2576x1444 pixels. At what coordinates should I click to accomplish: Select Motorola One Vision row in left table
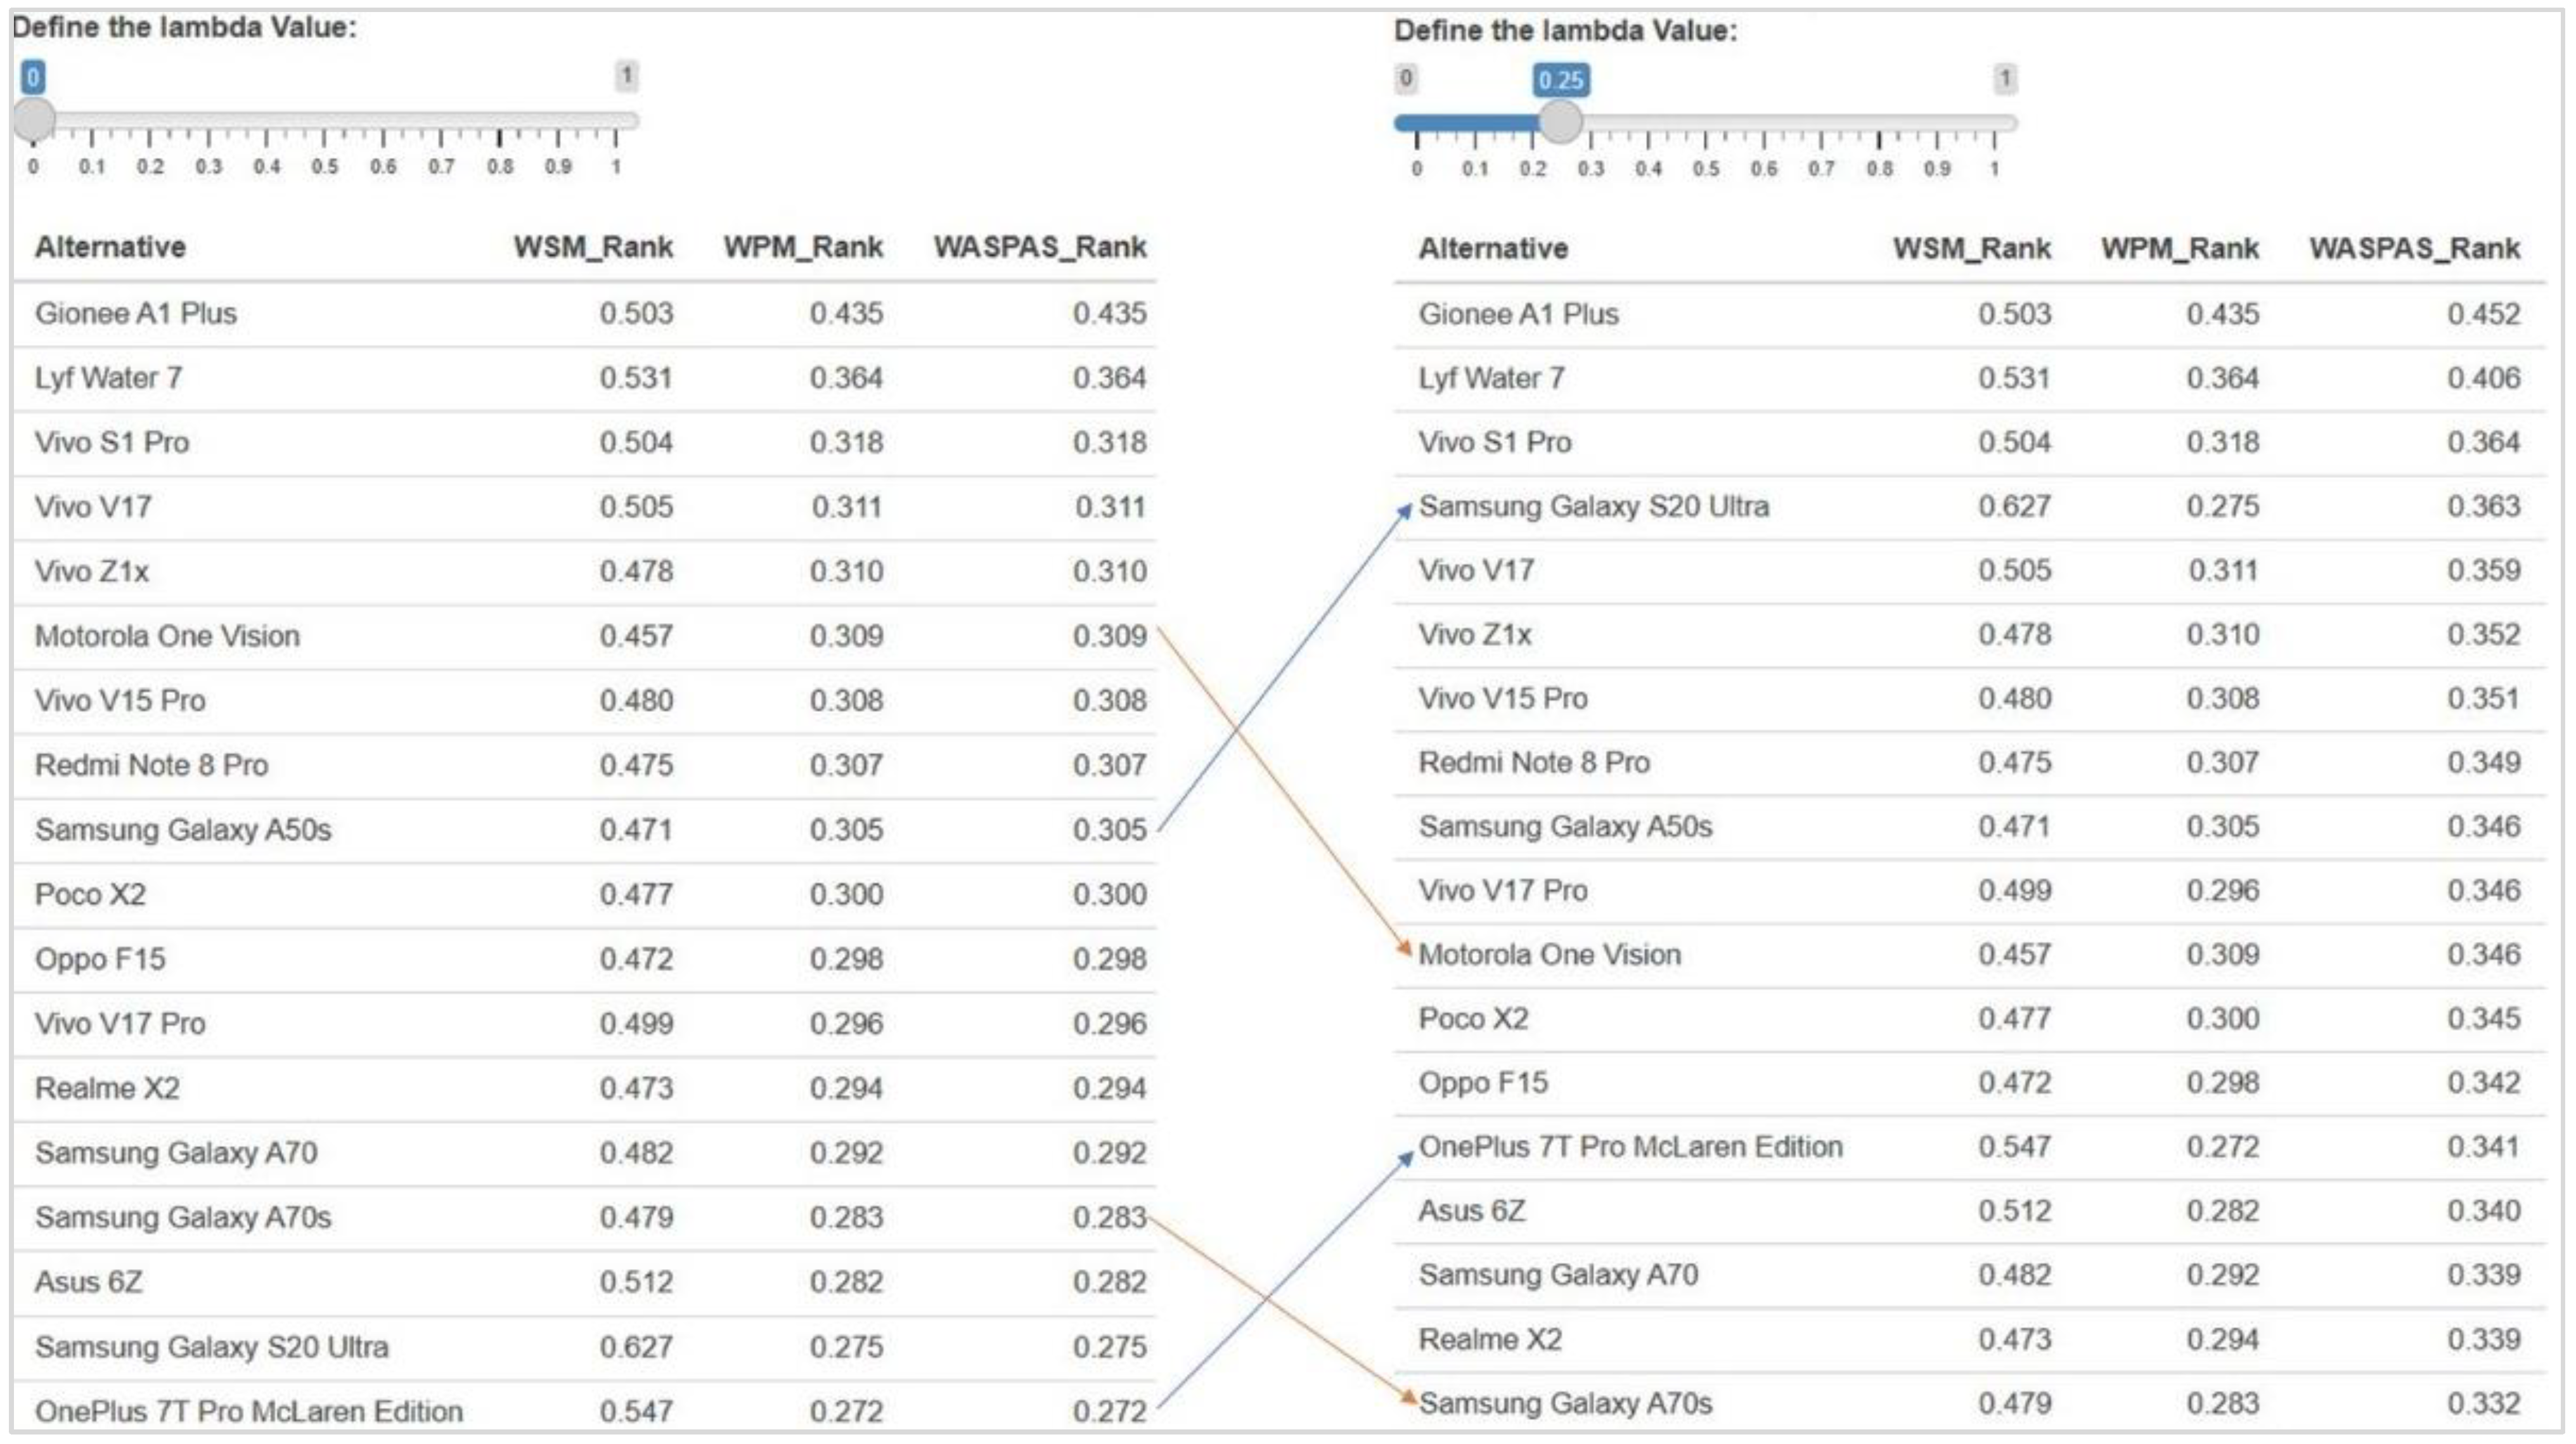pos(167,636)
